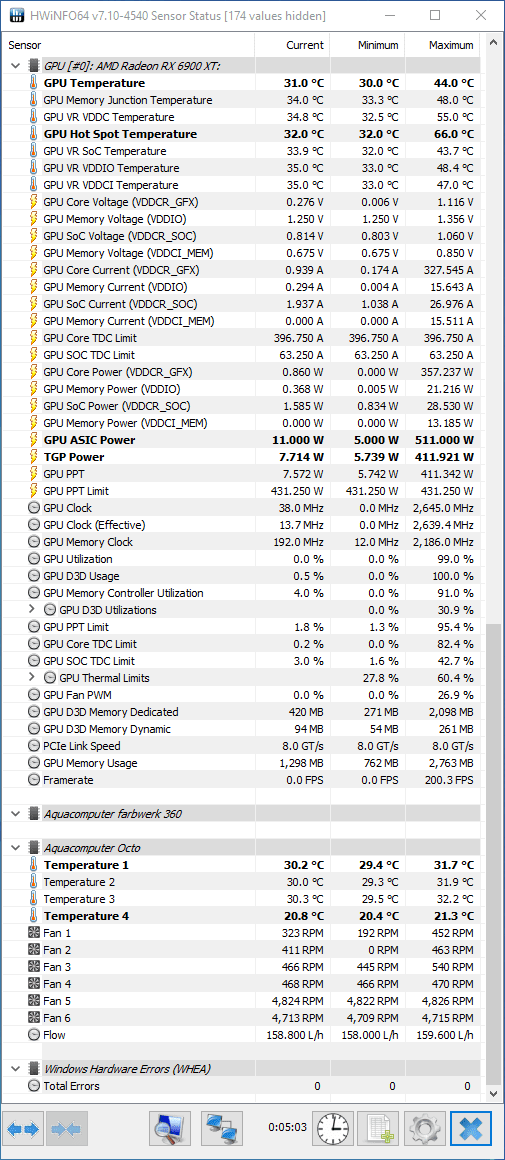Collapse the Aquacomputer Octo group
The height and width of the screenshot is (1160, 505).
[x=15, y=848]
